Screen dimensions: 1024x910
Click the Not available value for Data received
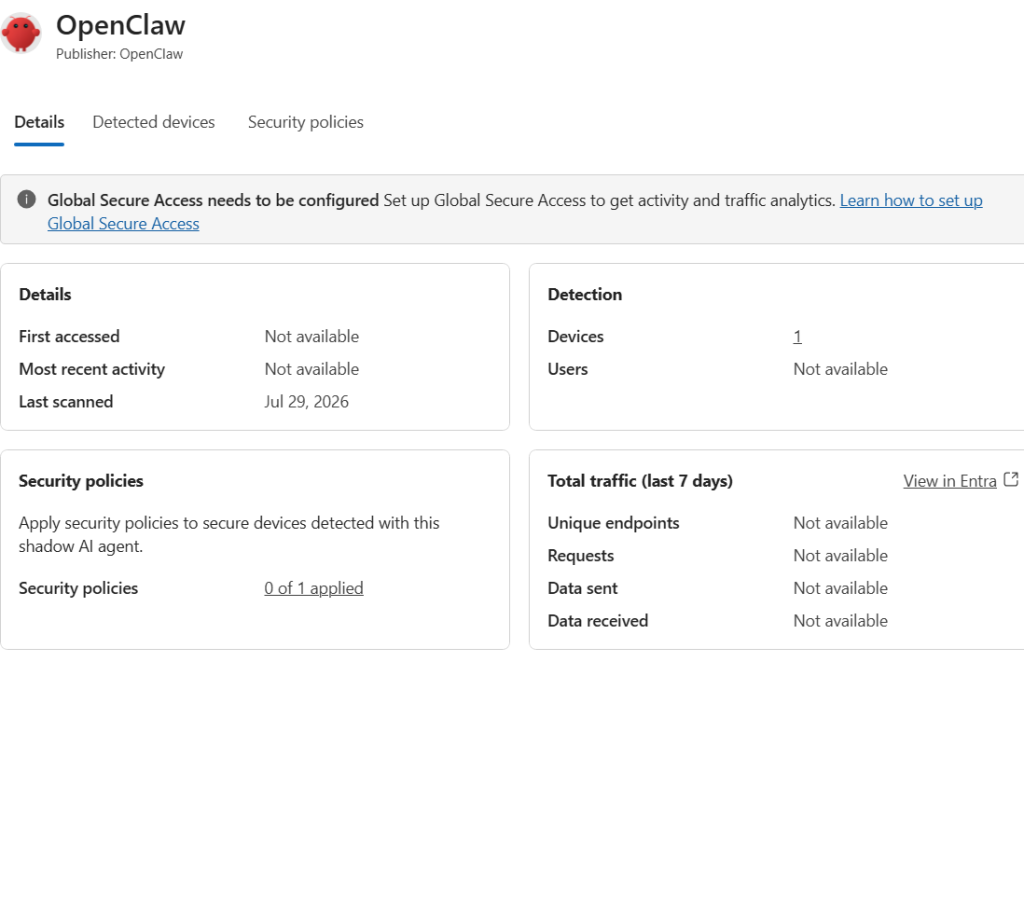tap(840, 621)
